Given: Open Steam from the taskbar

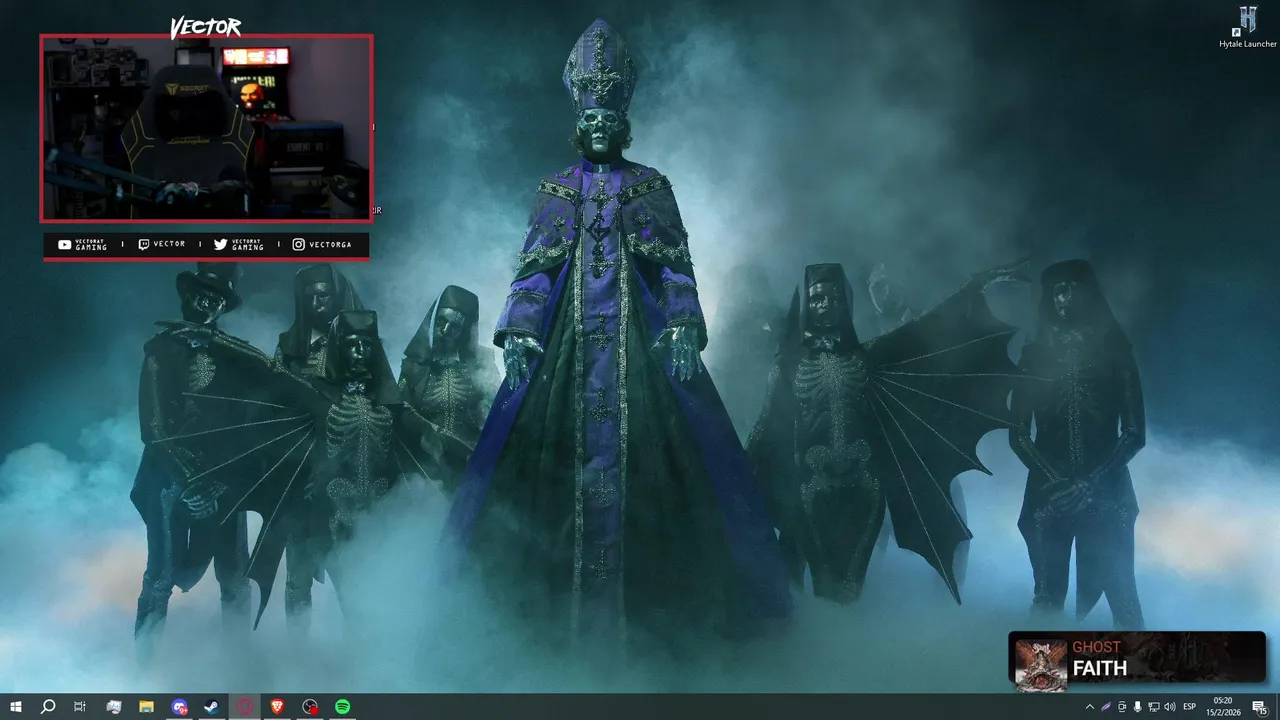Looking at the screenshot, I should (x=212, y=707).
